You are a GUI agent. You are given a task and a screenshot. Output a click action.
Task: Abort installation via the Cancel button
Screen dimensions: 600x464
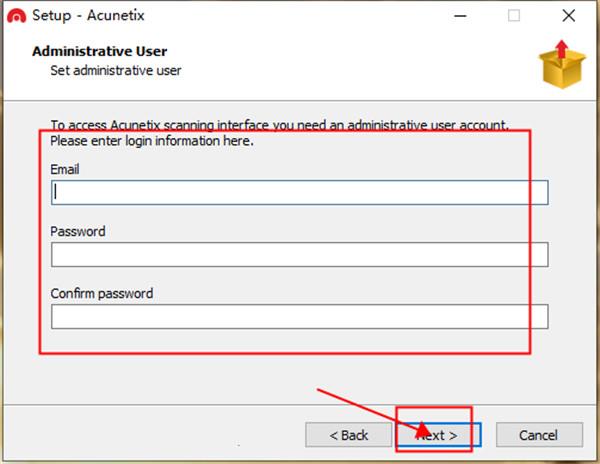point(540,435)
